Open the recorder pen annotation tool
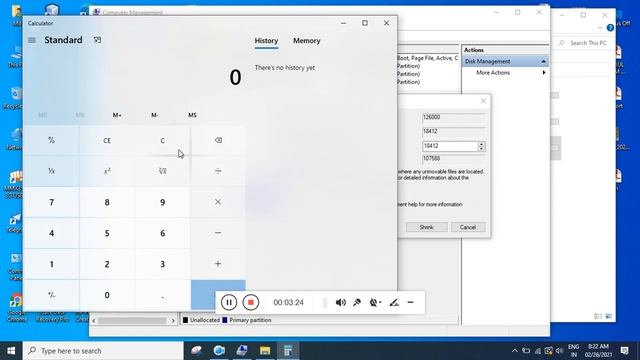 pyautogui.click(x=394, y=302)
